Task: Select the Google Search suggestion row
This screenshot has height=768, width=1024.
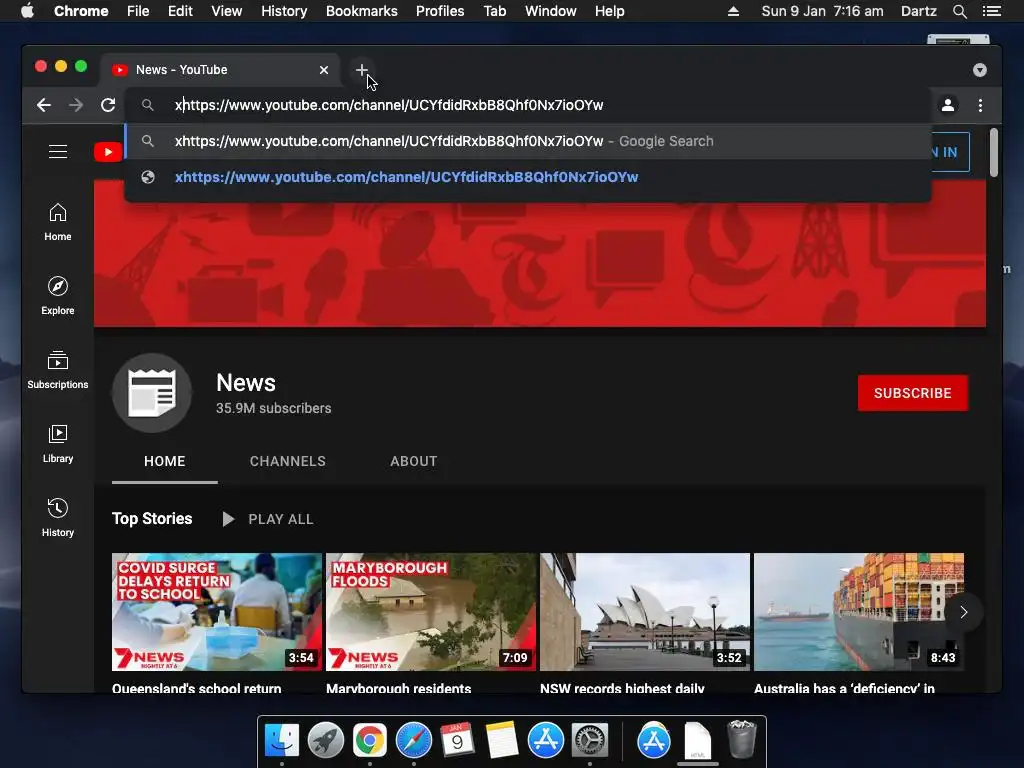Action: 528,141
